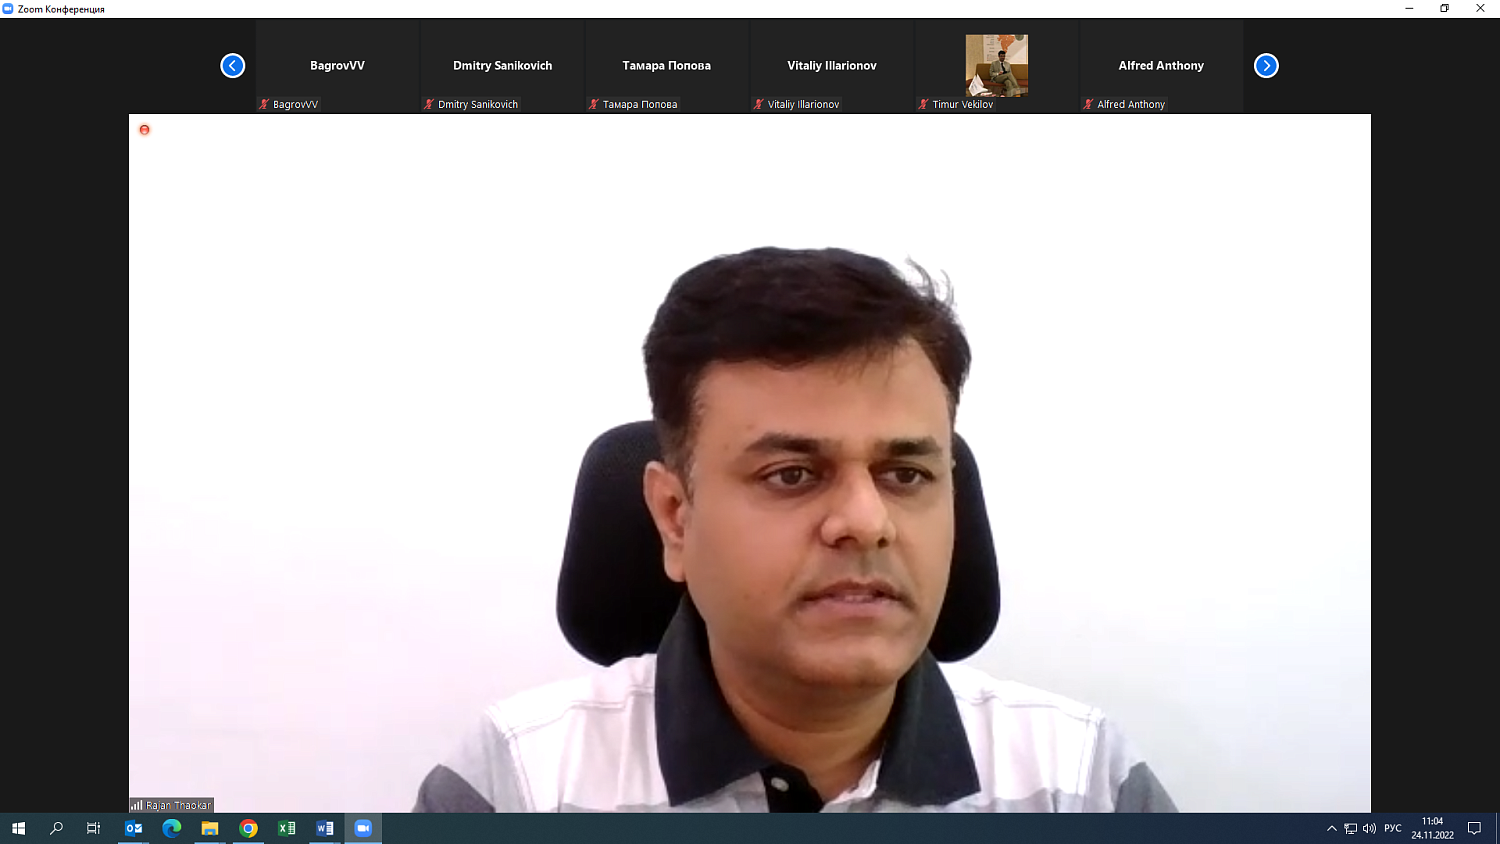The width and height of the screenshot is (1500, 844).
Task: Click the Rajan Thaokar speaker name label
Action: 179,805
